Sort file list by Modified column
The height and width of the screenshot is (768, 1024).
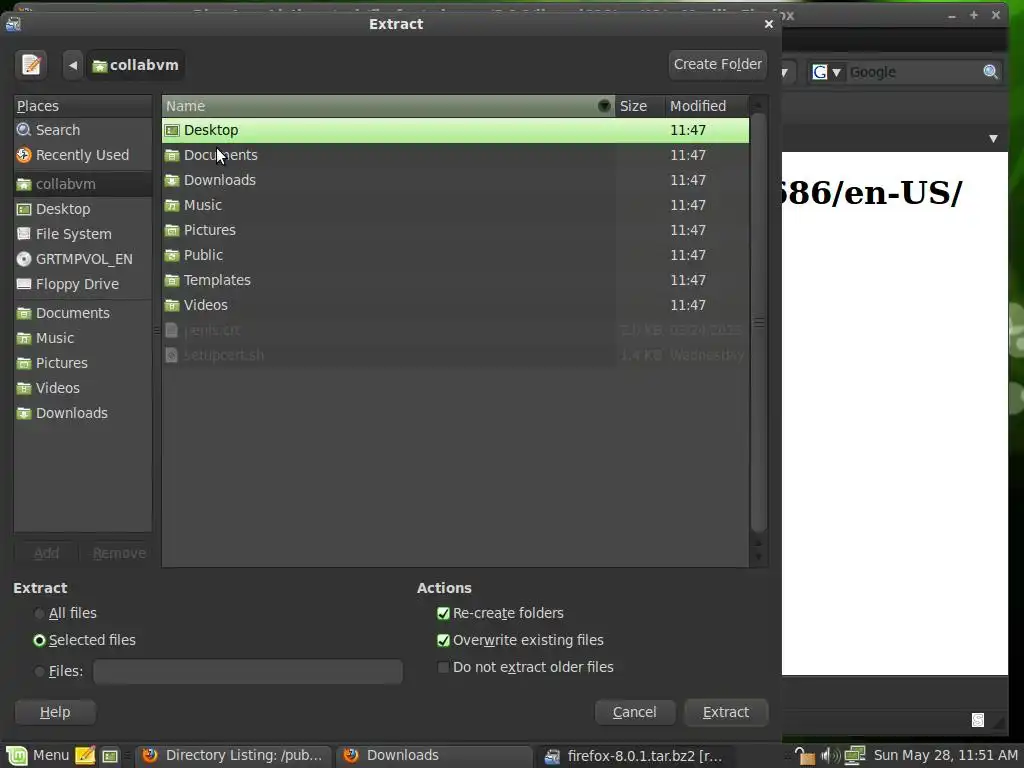(707, 106)
